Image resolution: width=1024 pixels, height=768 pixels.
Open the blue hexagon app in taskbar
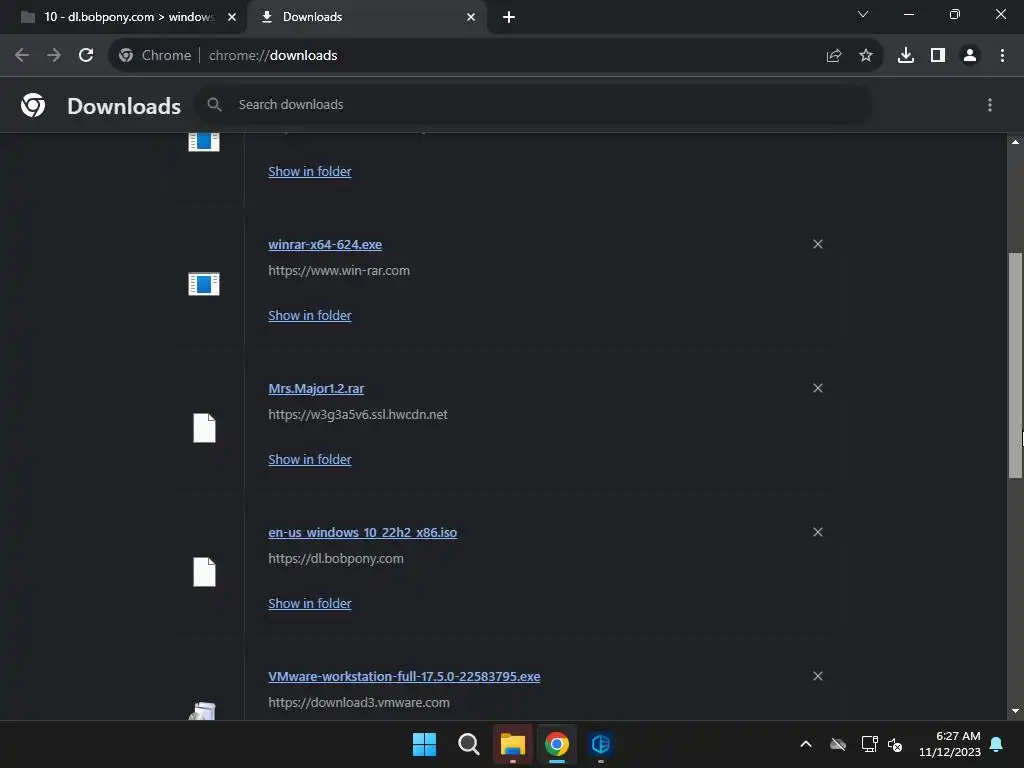[x=601, y=744]
